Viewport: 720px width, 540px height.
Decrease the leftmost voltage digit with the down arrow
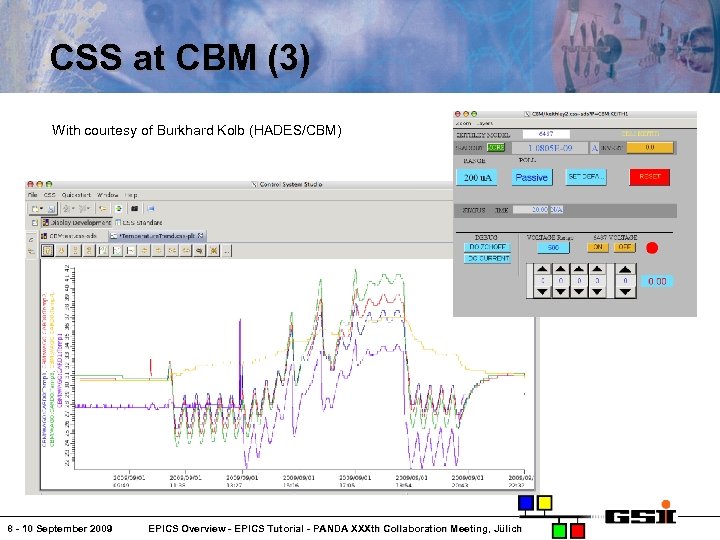point(542,292)
